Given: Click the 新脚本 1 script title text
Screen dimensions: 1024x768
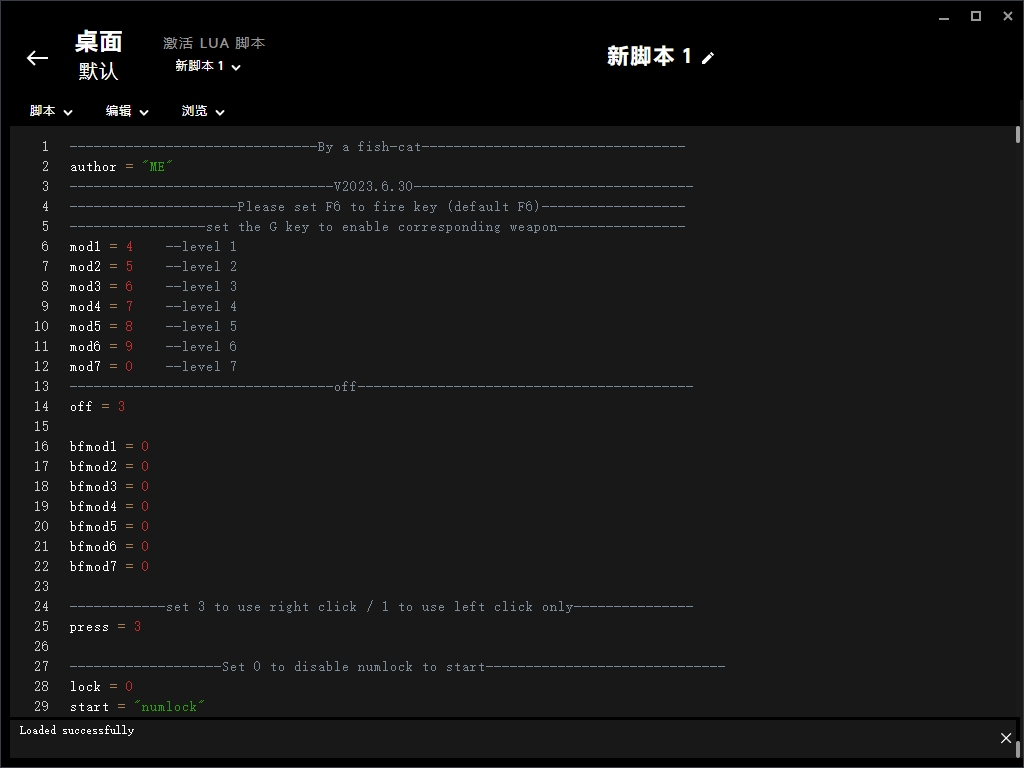Looking at the screenshot, I should click(x=649, y=57).
